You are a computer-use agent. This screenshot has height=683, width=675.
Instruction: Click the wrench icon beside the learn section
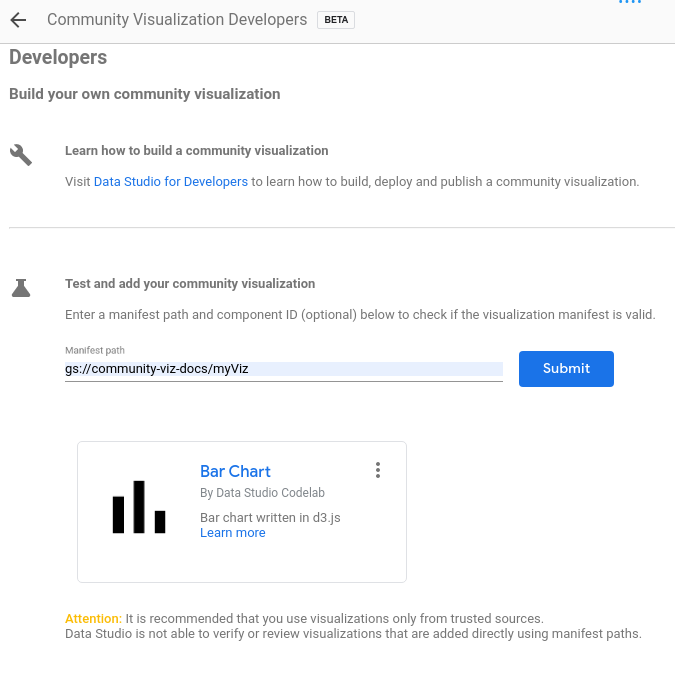(21, 154)
